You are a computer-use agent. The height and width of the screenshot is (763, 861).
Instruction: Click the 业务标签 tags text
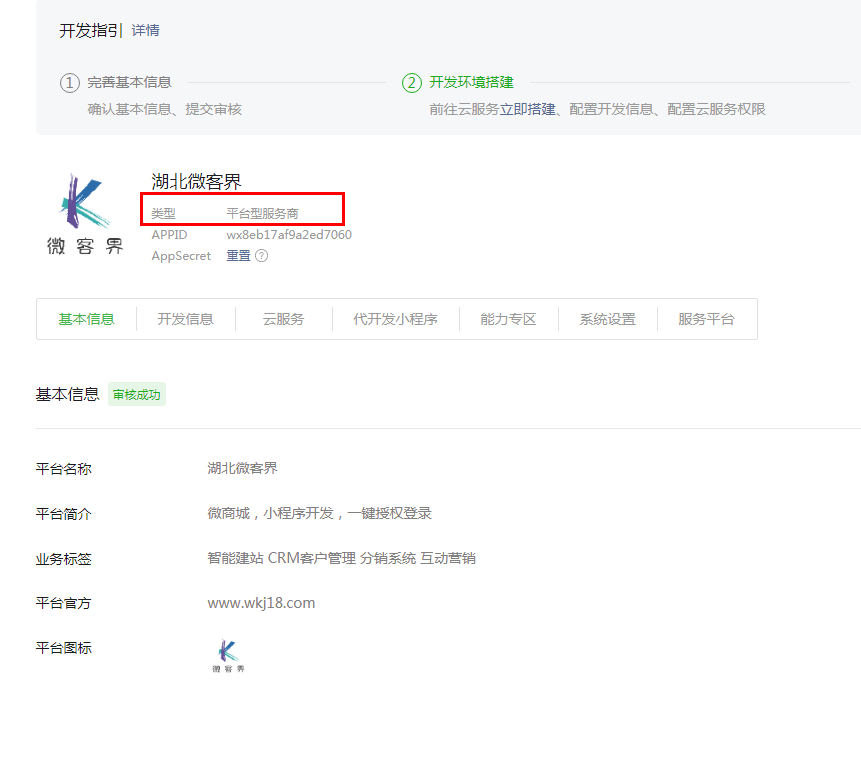tap(342, 558)
